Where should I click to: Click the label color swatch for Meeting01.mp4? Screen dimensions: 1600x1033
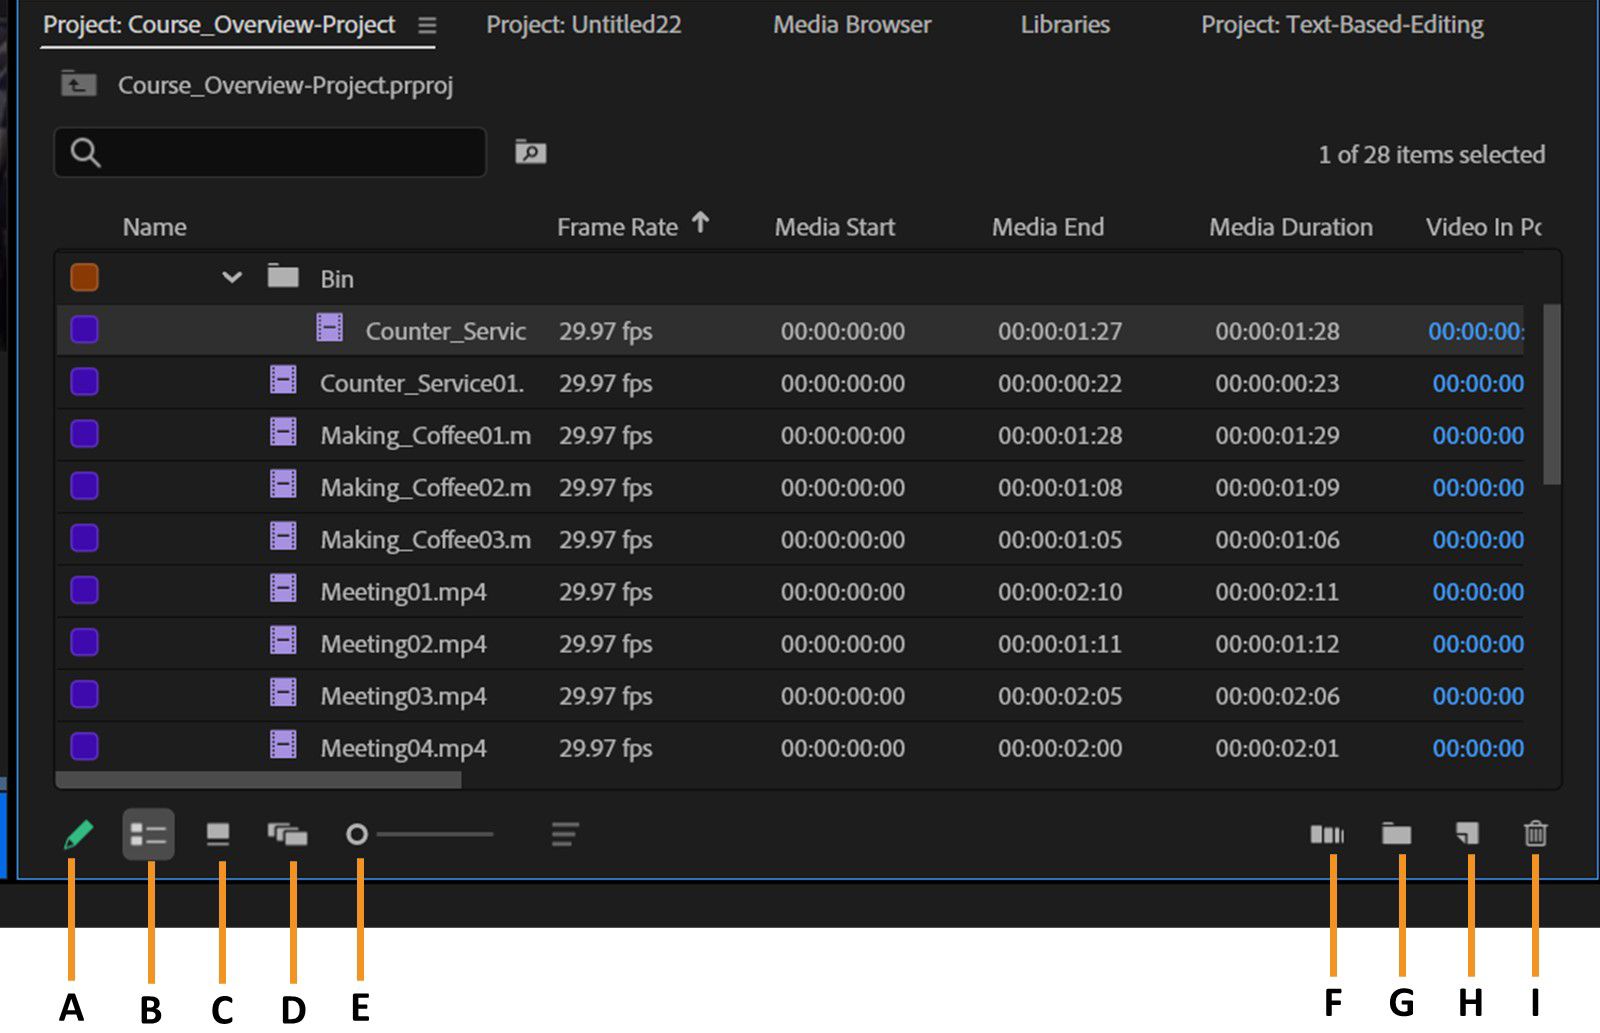[x=84, y=591]
